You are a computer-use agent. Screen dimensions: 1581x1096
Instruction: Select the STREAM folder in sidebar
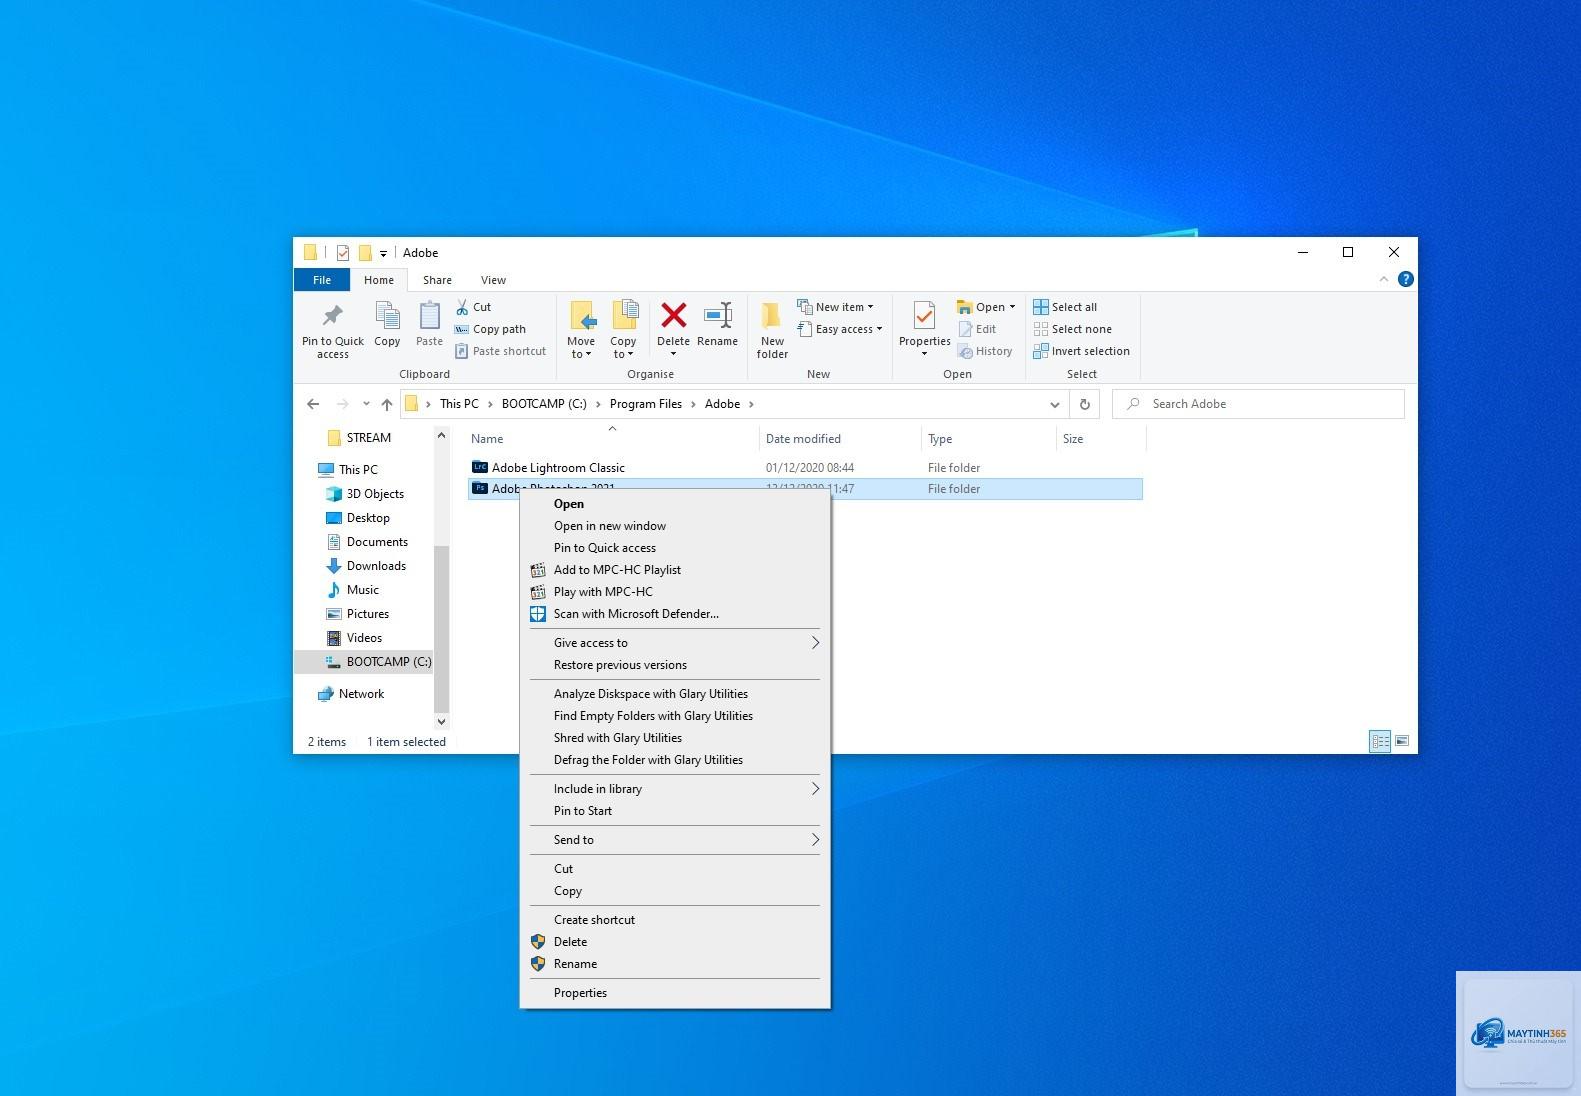click(x=368, y=438)
